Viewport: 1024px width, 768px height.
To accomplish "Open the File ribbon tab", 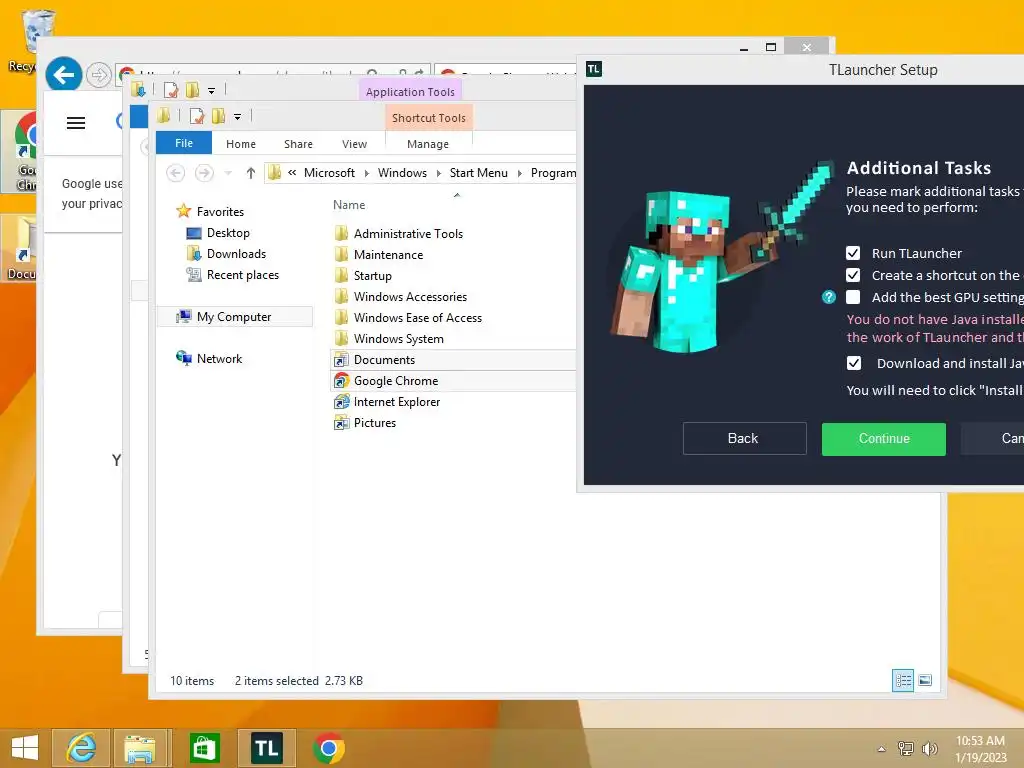I will [184, 143].
